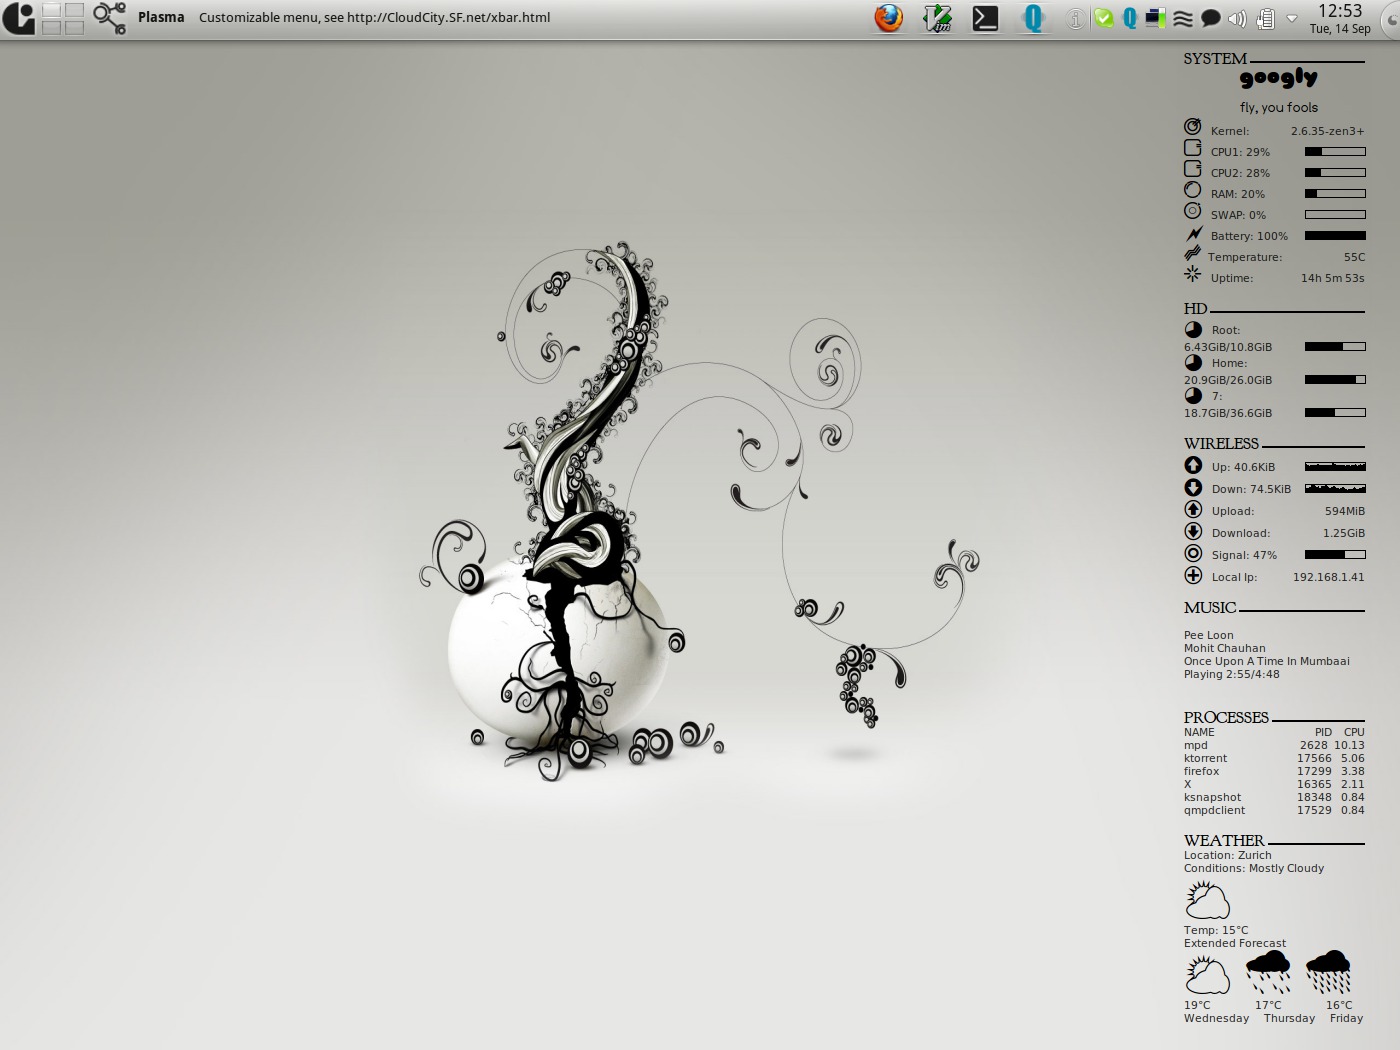Viewport: 1400px width, 1050px height.
Task: Click Thursday's rain forecast icon
Action: click(1268, 973)
